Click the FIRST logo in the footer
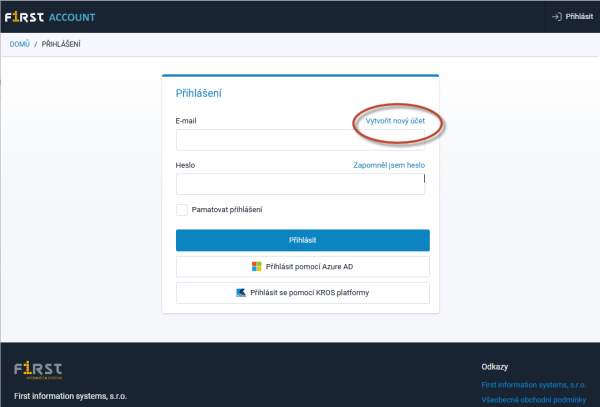Image resolution: width=600 pixels, height=407 pixels. [38, 371]
